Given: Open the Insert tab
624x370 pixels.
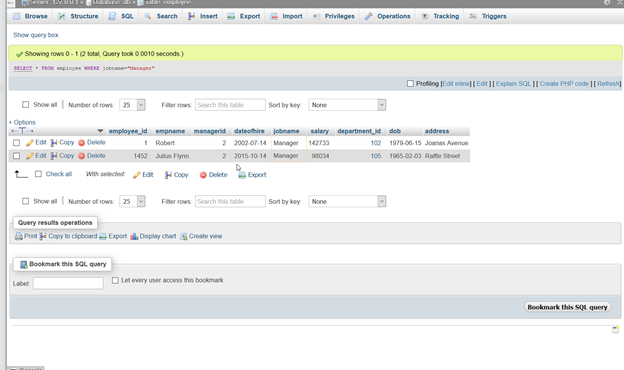Looking at the screenshot, I should pos(203,16).
